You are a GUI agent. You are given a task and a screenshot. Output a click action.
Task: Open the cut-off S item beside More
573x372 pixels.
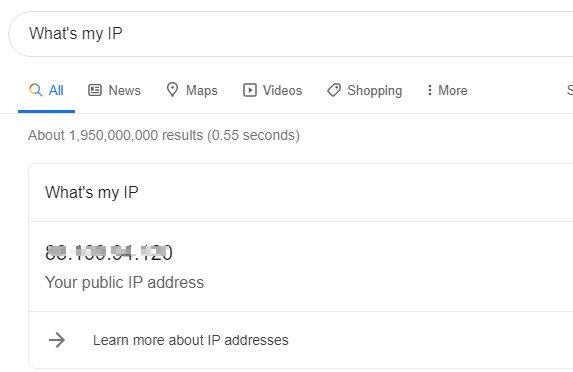570,90
